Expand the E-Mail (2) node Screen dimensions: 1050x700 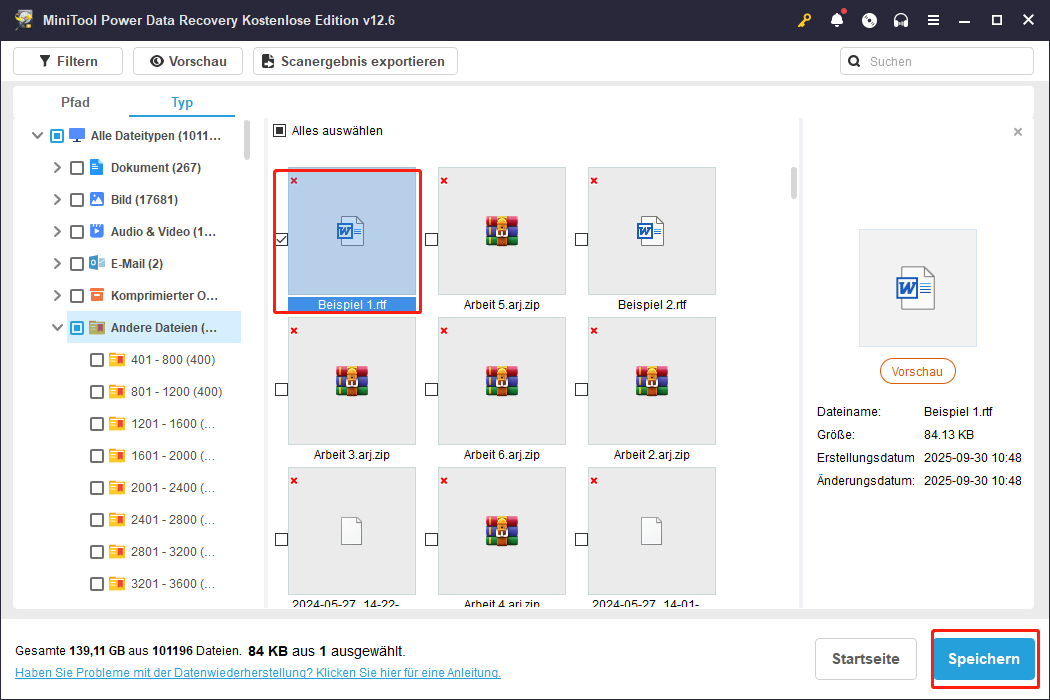point(57,263)
